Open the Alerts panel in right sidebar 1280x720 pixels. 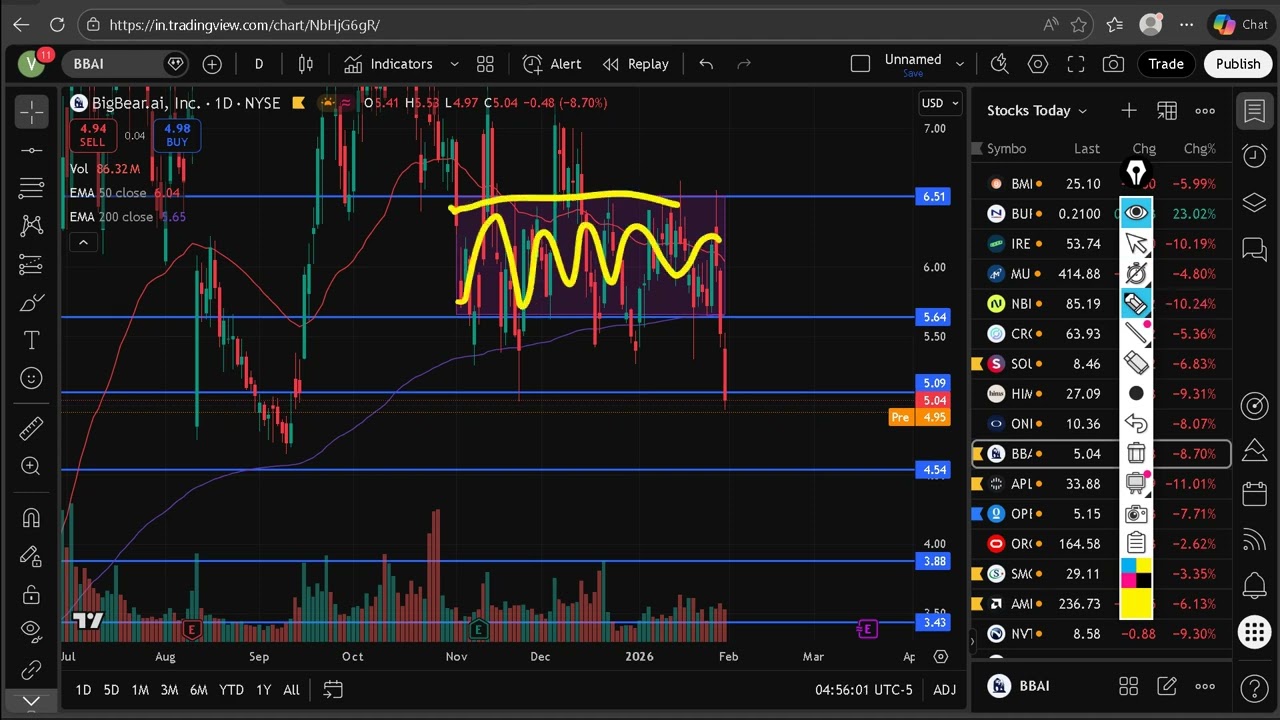[x=1254, y=155]
